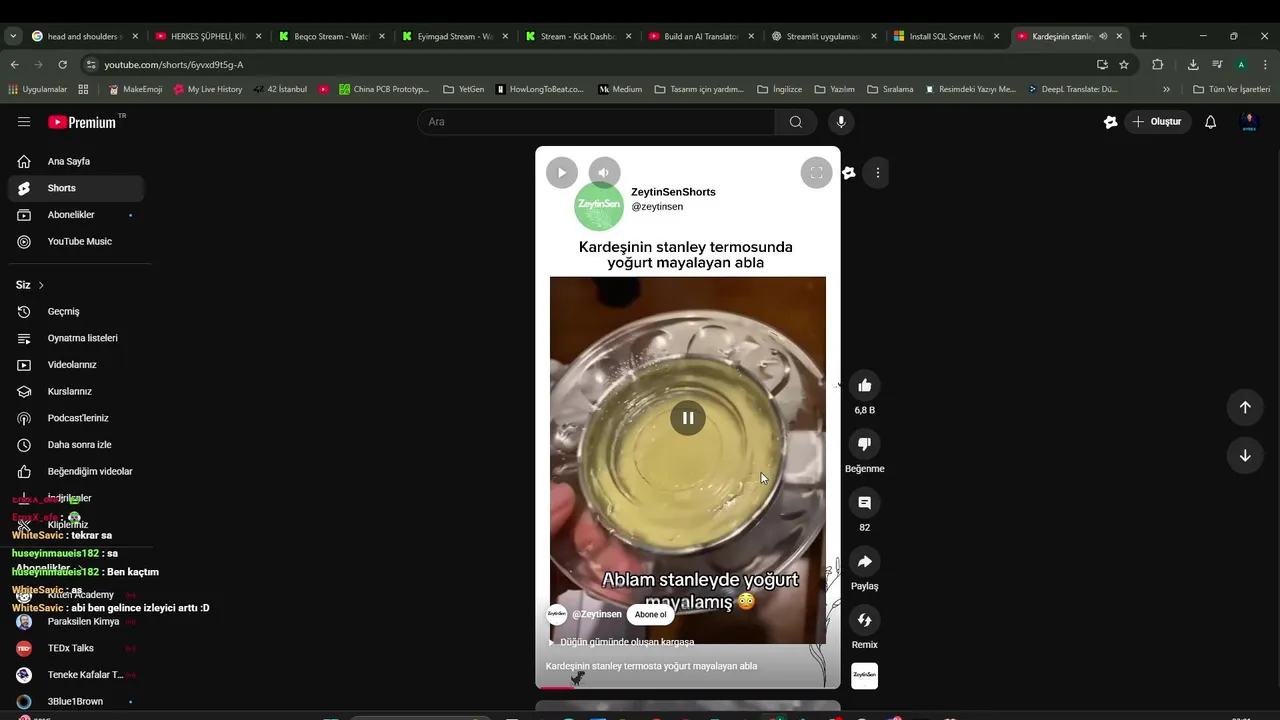Open the Yazılım bookmarks folder
The width and height of the screenshot is (1280, 720).
pyautogui.click(x=834, y=89)
